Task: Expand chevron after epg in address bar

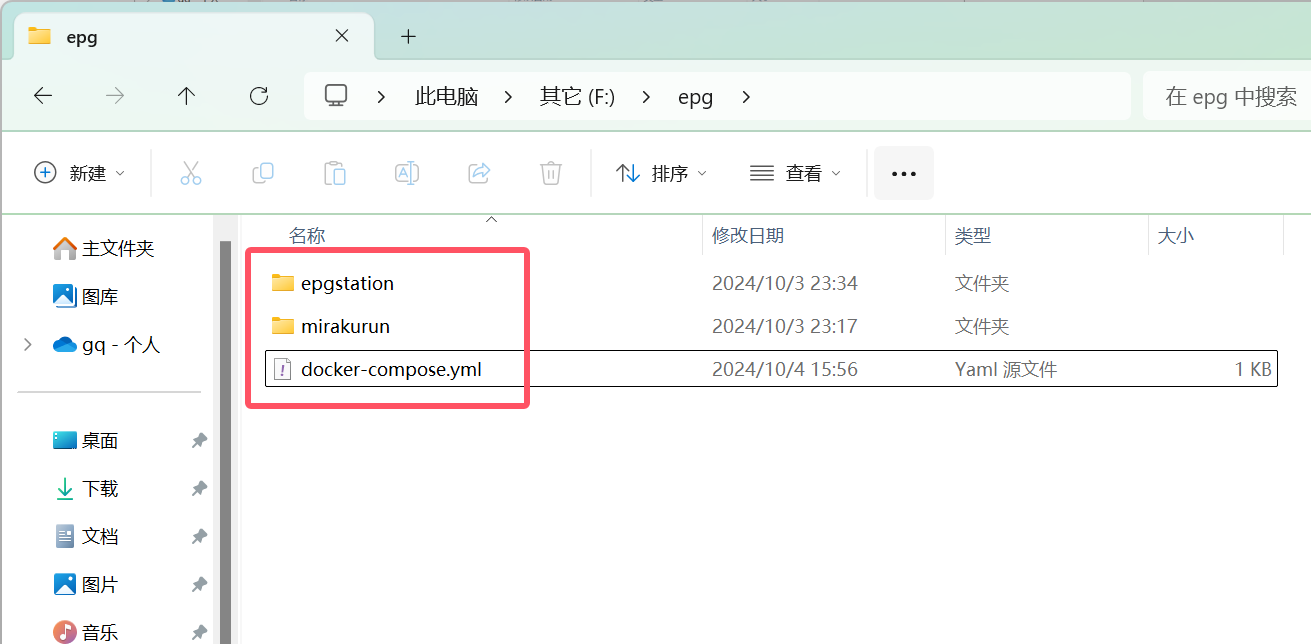Action: tap(746, 97)
